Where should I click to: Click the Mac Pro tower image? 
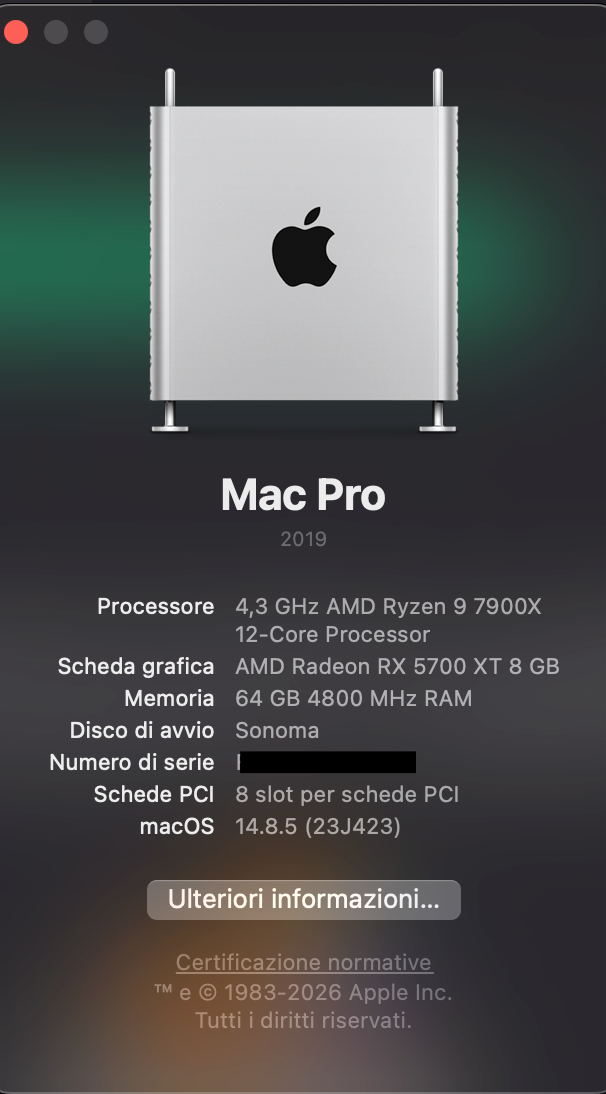304,250
